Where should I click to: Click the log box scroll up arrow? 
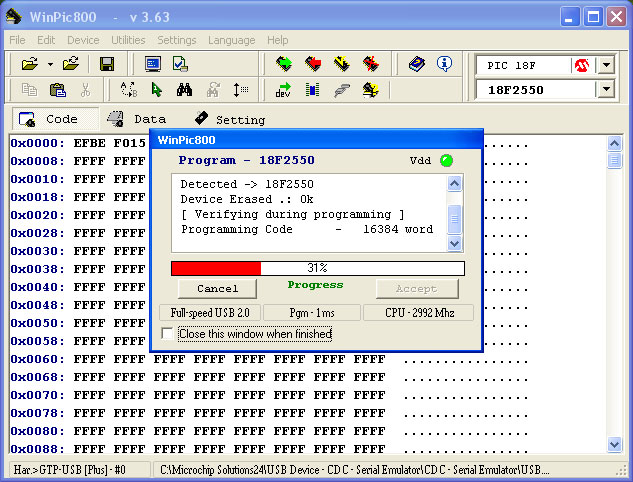(455, 184)
